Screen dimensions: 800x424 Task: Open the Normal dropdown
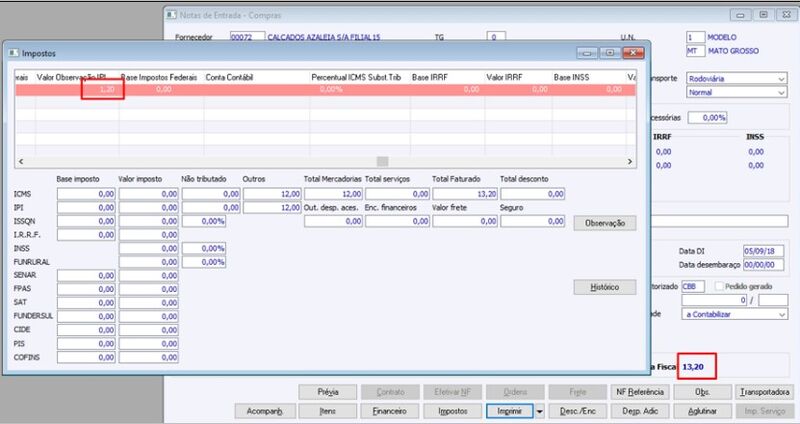coord(737,92)
